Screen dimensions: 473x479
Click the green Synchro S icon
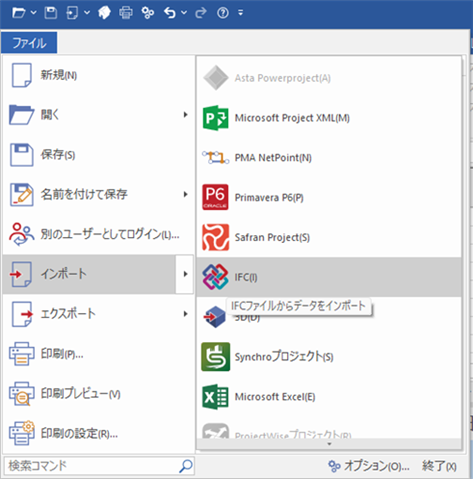[x=216, y=357]
